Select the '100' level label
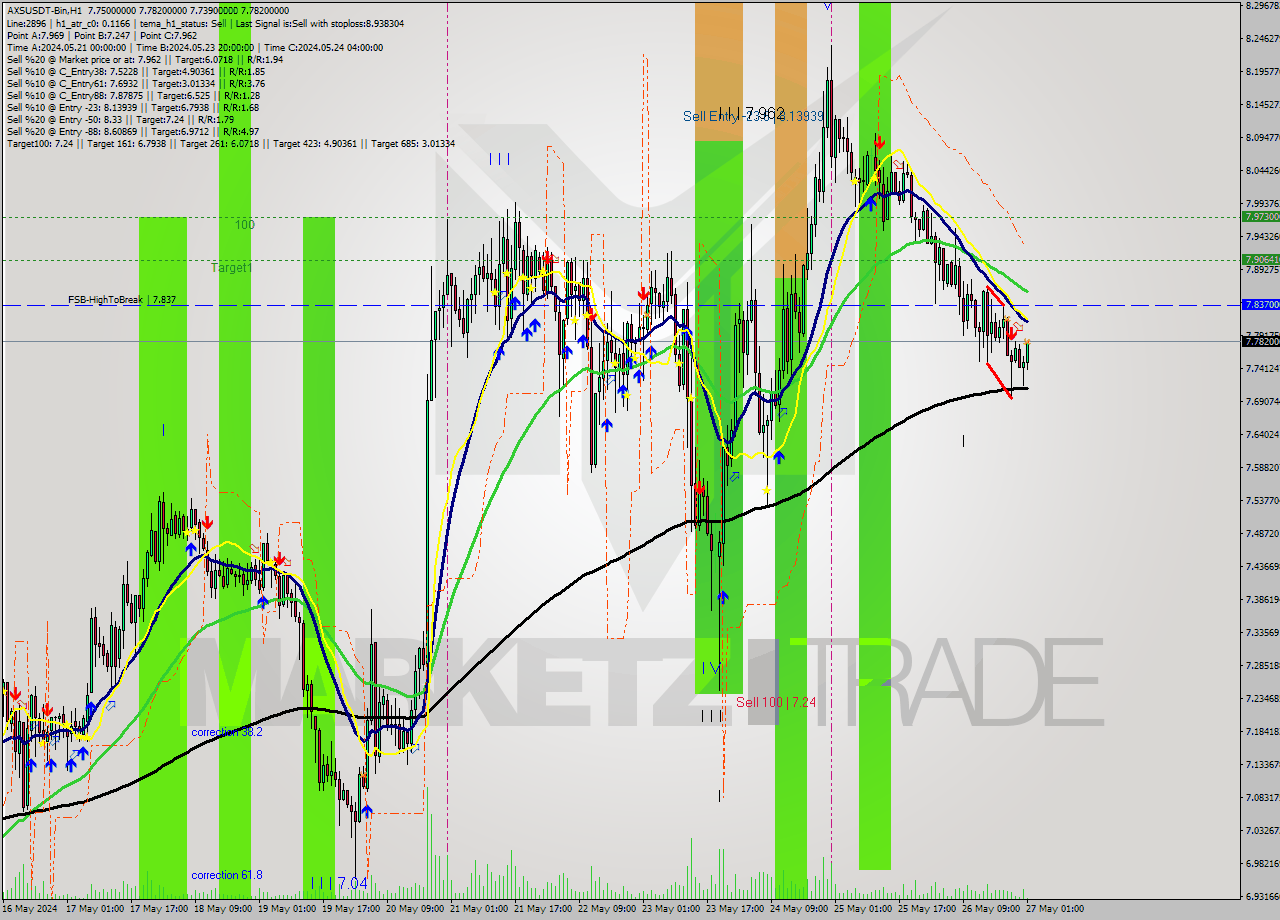The height and width of the screenshot is (920, 1280). [245, 225]
